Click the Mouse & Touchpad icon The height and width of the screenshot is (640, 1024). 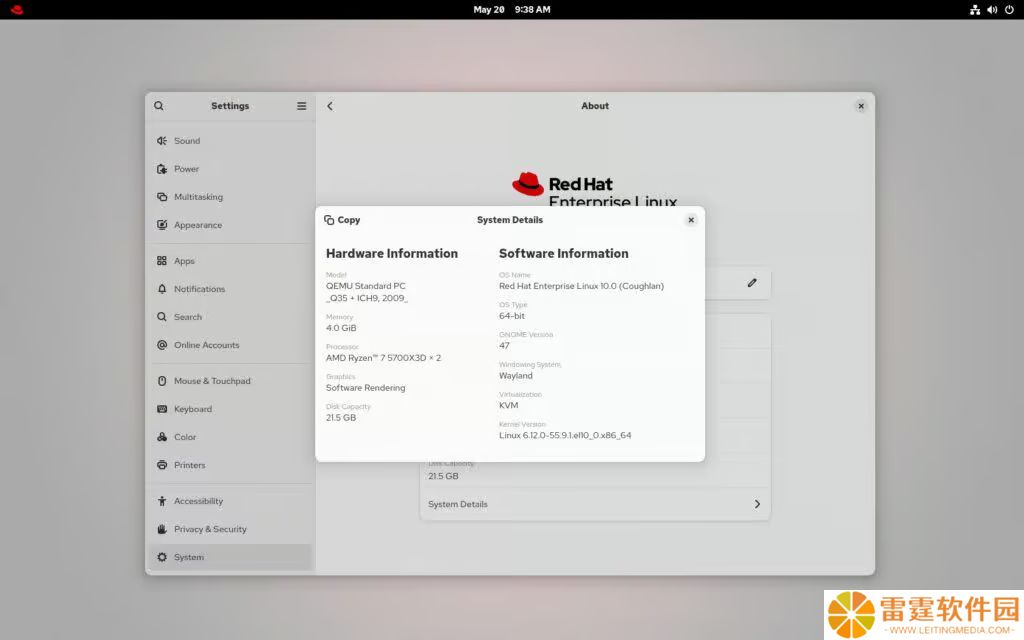162,381
